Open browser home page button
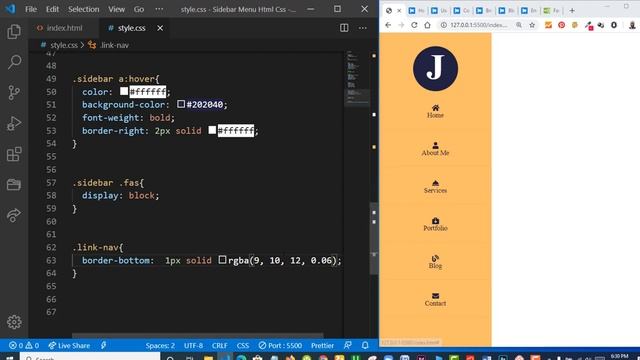Image resolution: width=640 pixels, height=360 pixels. tap(427, 25)
